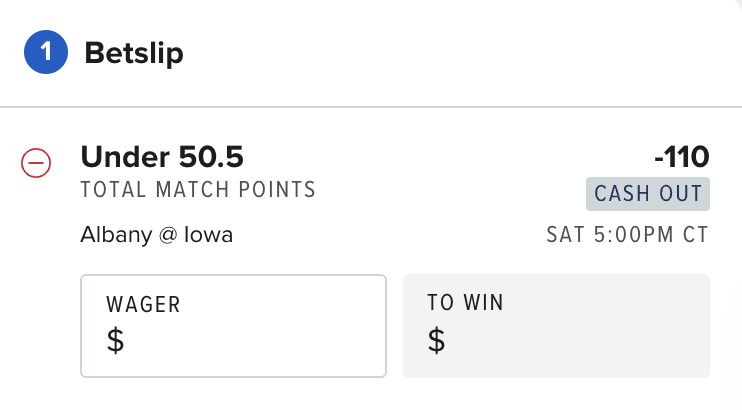742x410 pixels.
Task: Click the word Albany in the matchup
Action: tap(116, 236)
